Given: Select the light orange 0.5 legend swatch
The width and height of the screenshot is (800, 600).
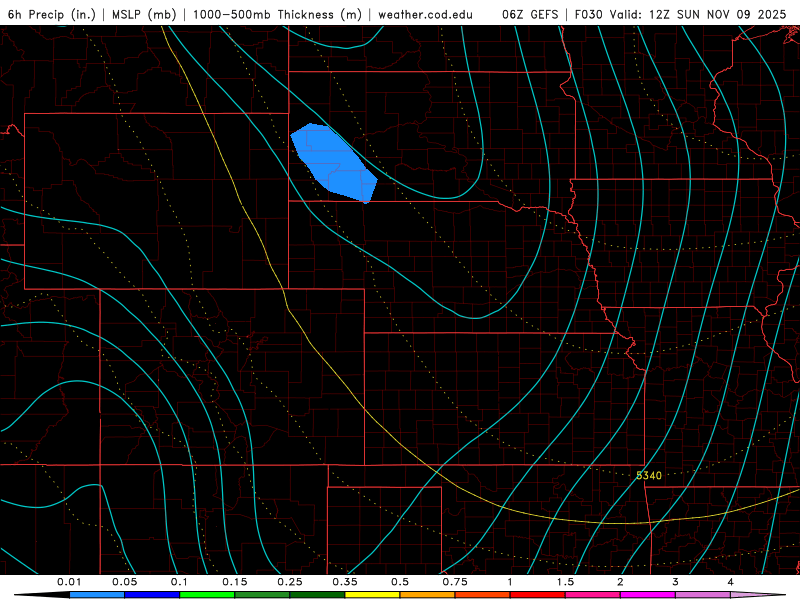Looking at the screenshot, I should point(428,595).
